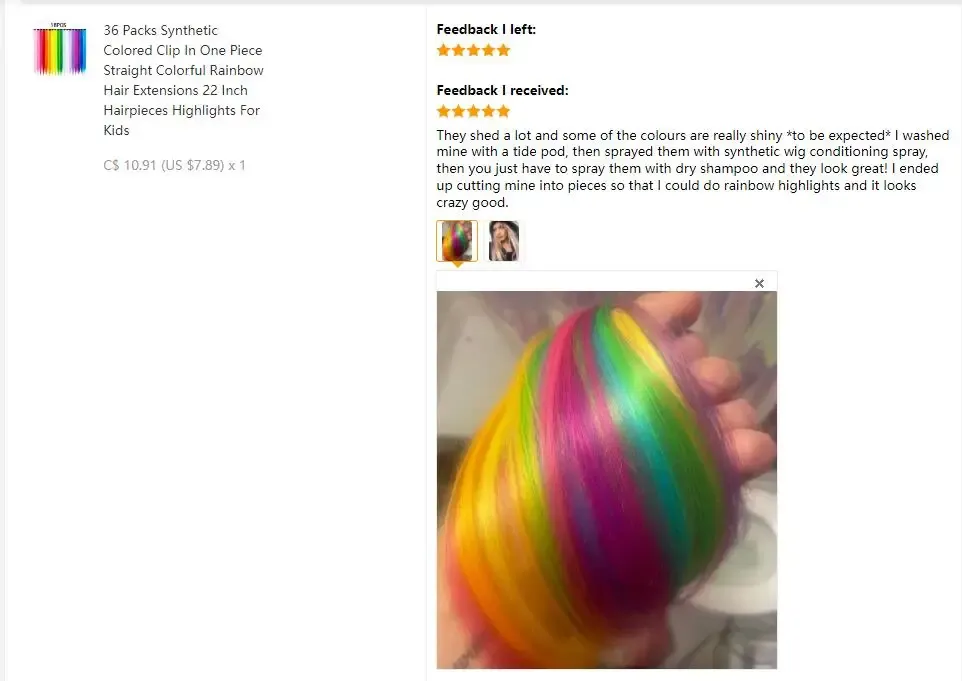This screenshot has width=962, height=681.
Task: Click first star under Feedback I left
Action: tap(444, 50)
